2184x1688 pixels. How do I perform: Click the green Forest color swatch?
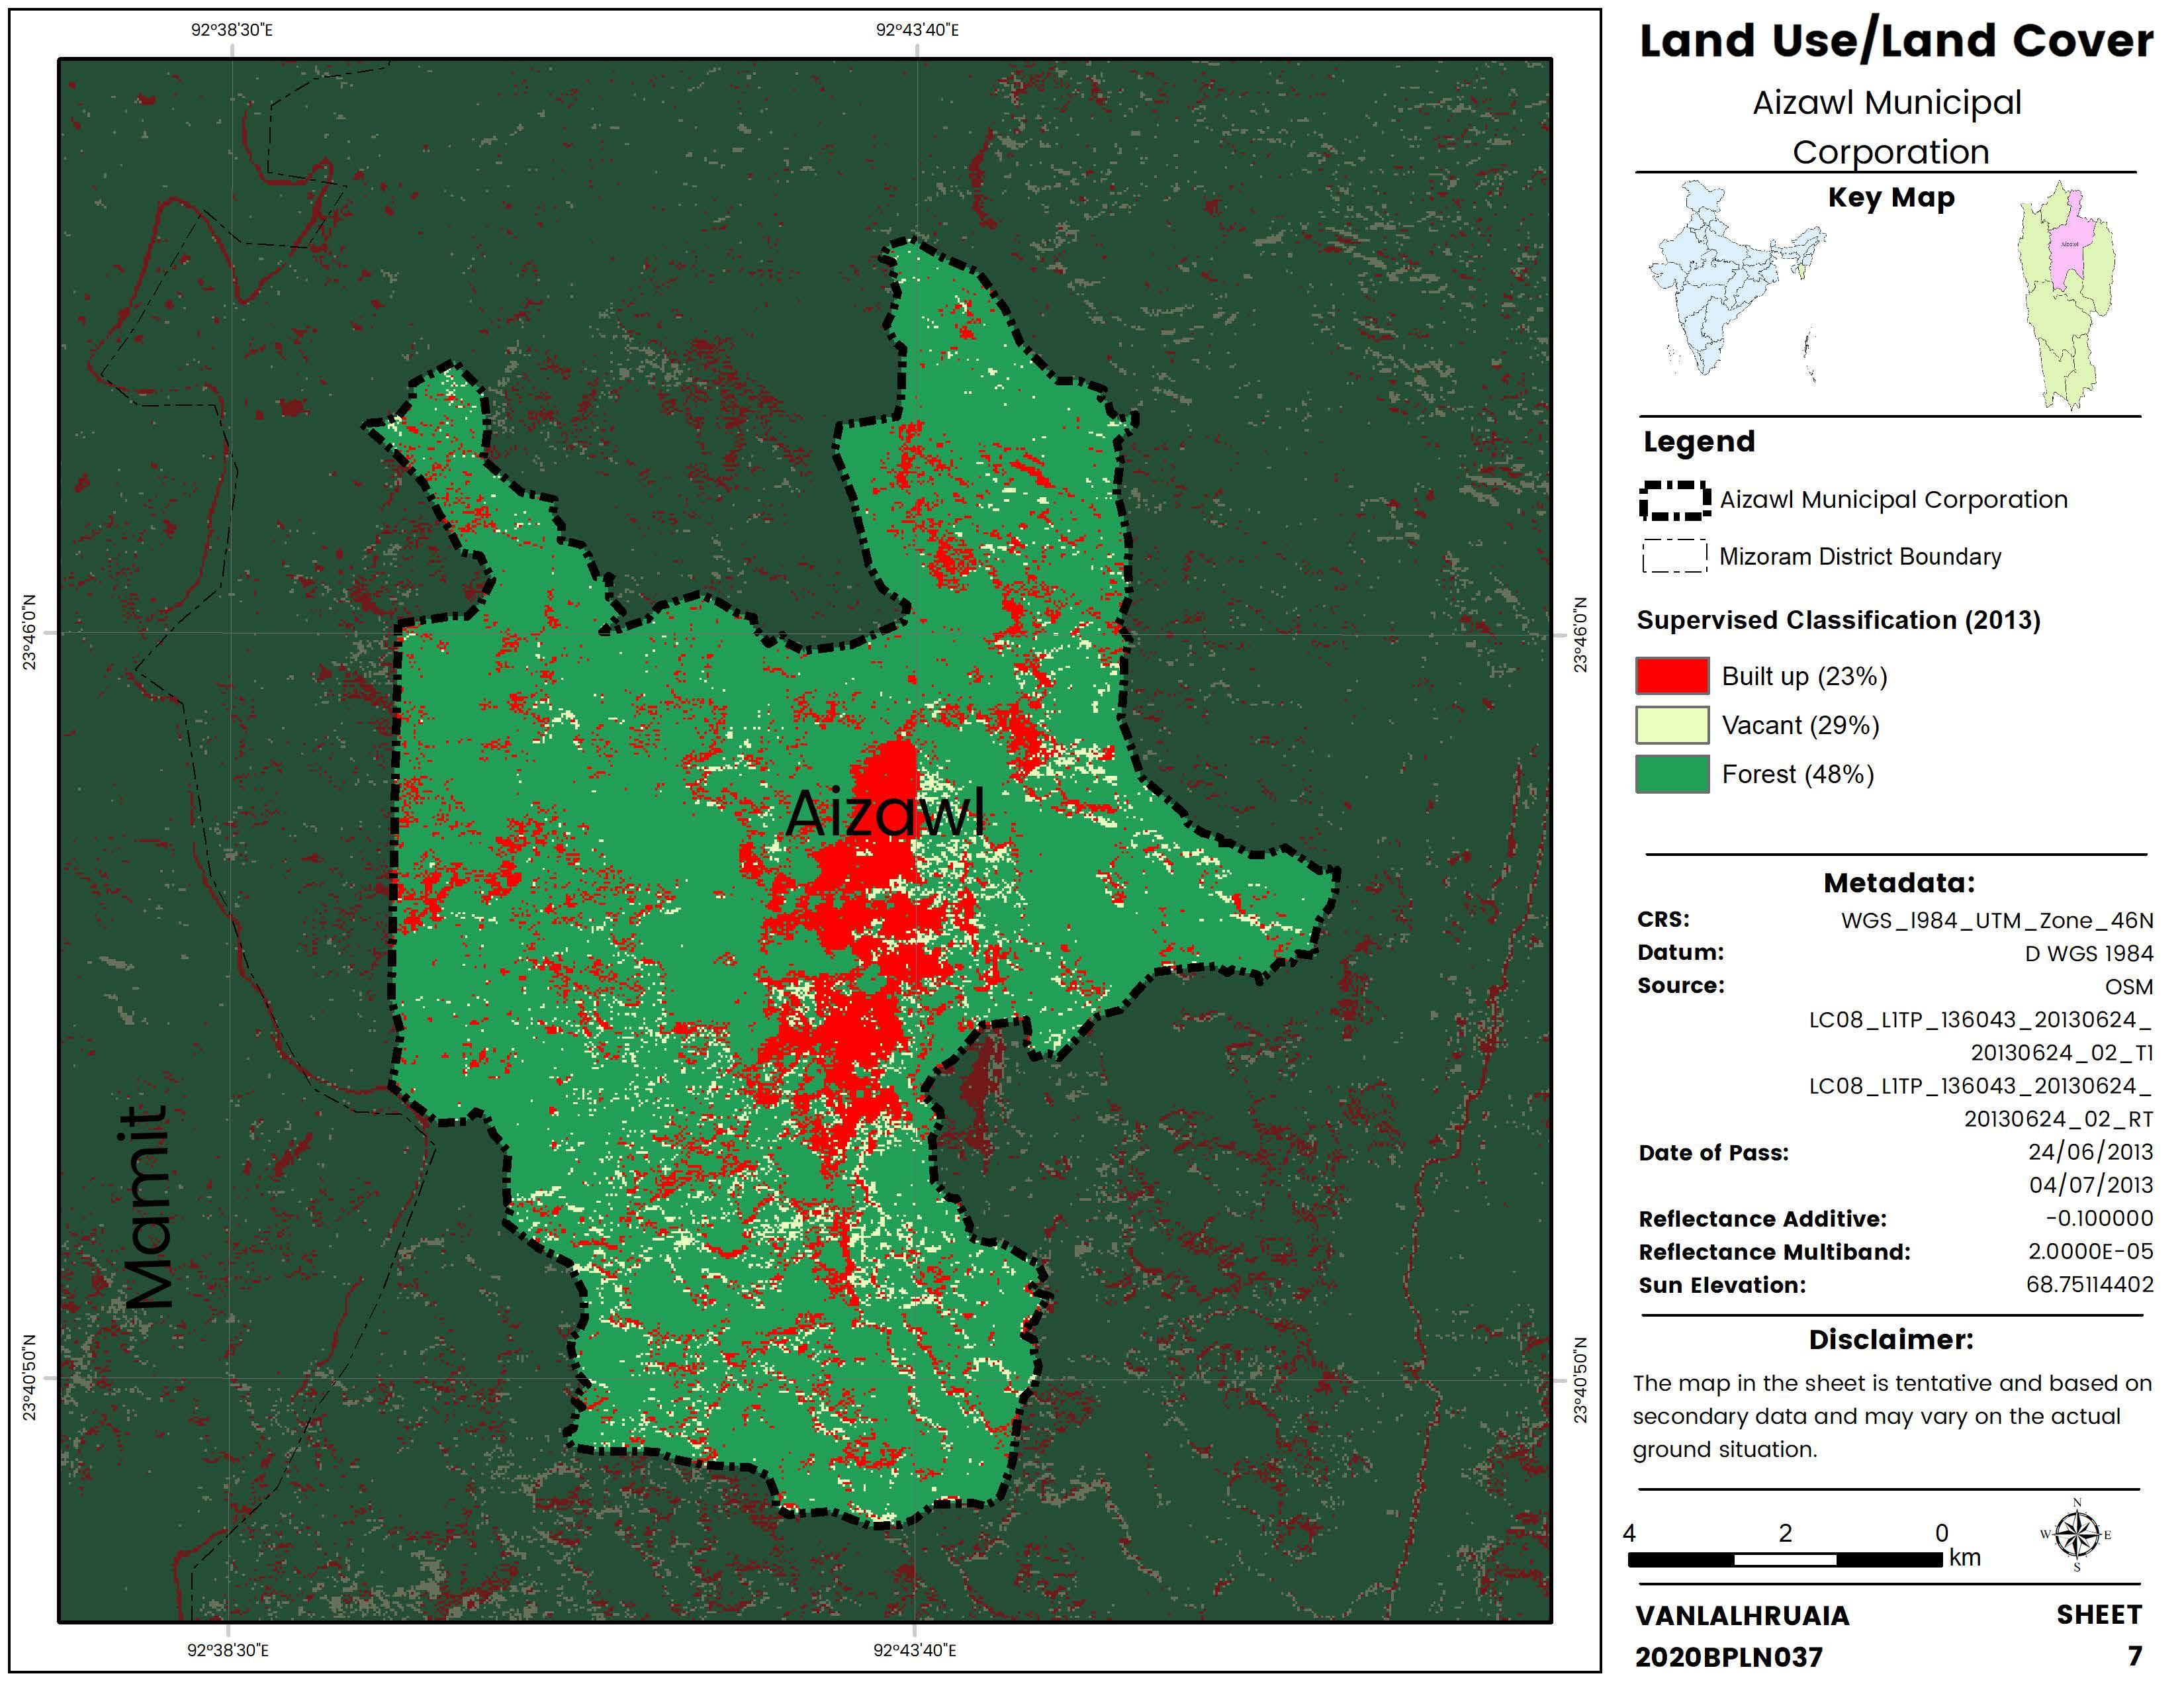pos(1672,774)
